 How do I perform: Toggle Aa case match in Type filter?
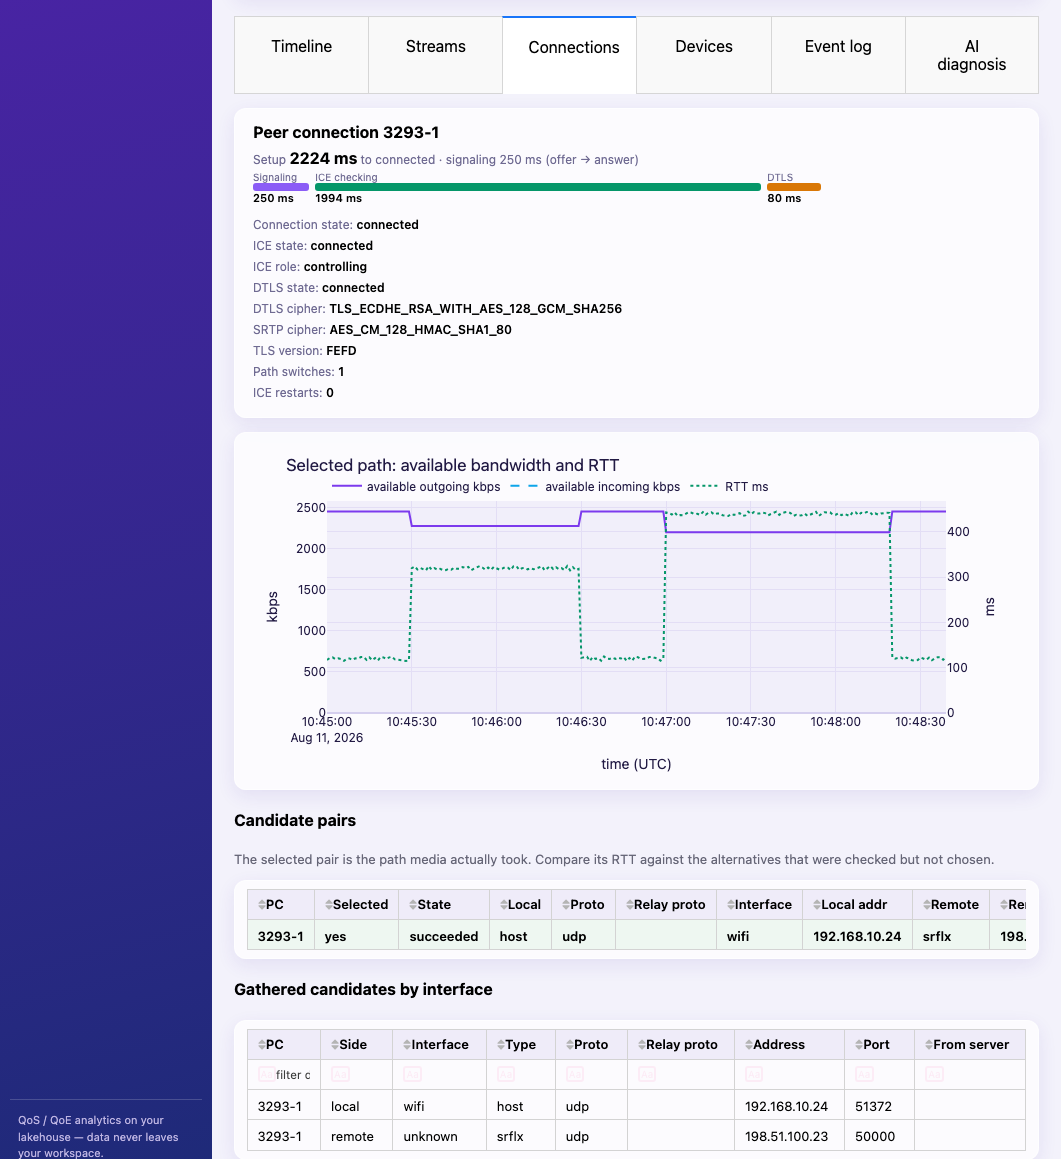pos(506,1074)
